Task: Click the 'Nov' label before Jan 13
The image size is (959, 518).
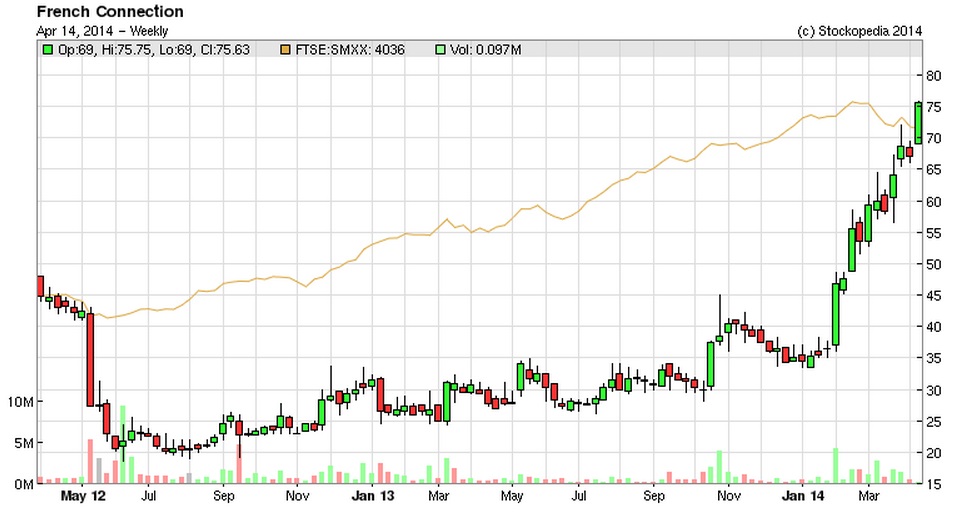Action: 297,496
